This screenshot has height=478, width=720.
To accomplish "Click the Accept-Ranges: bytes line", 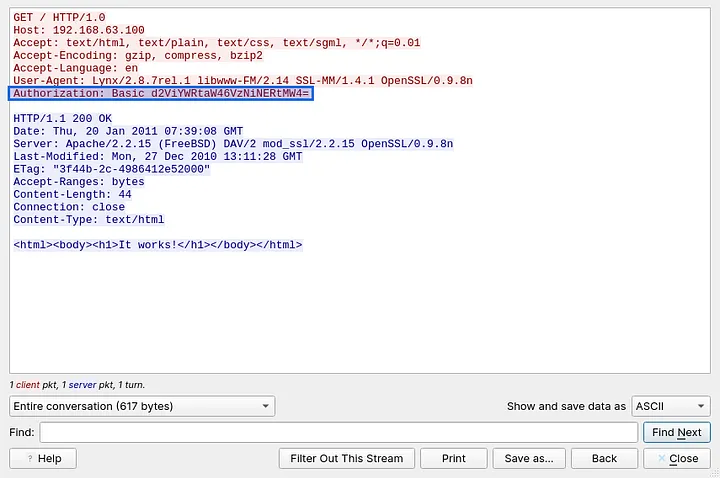I will (x=79, y=182).
